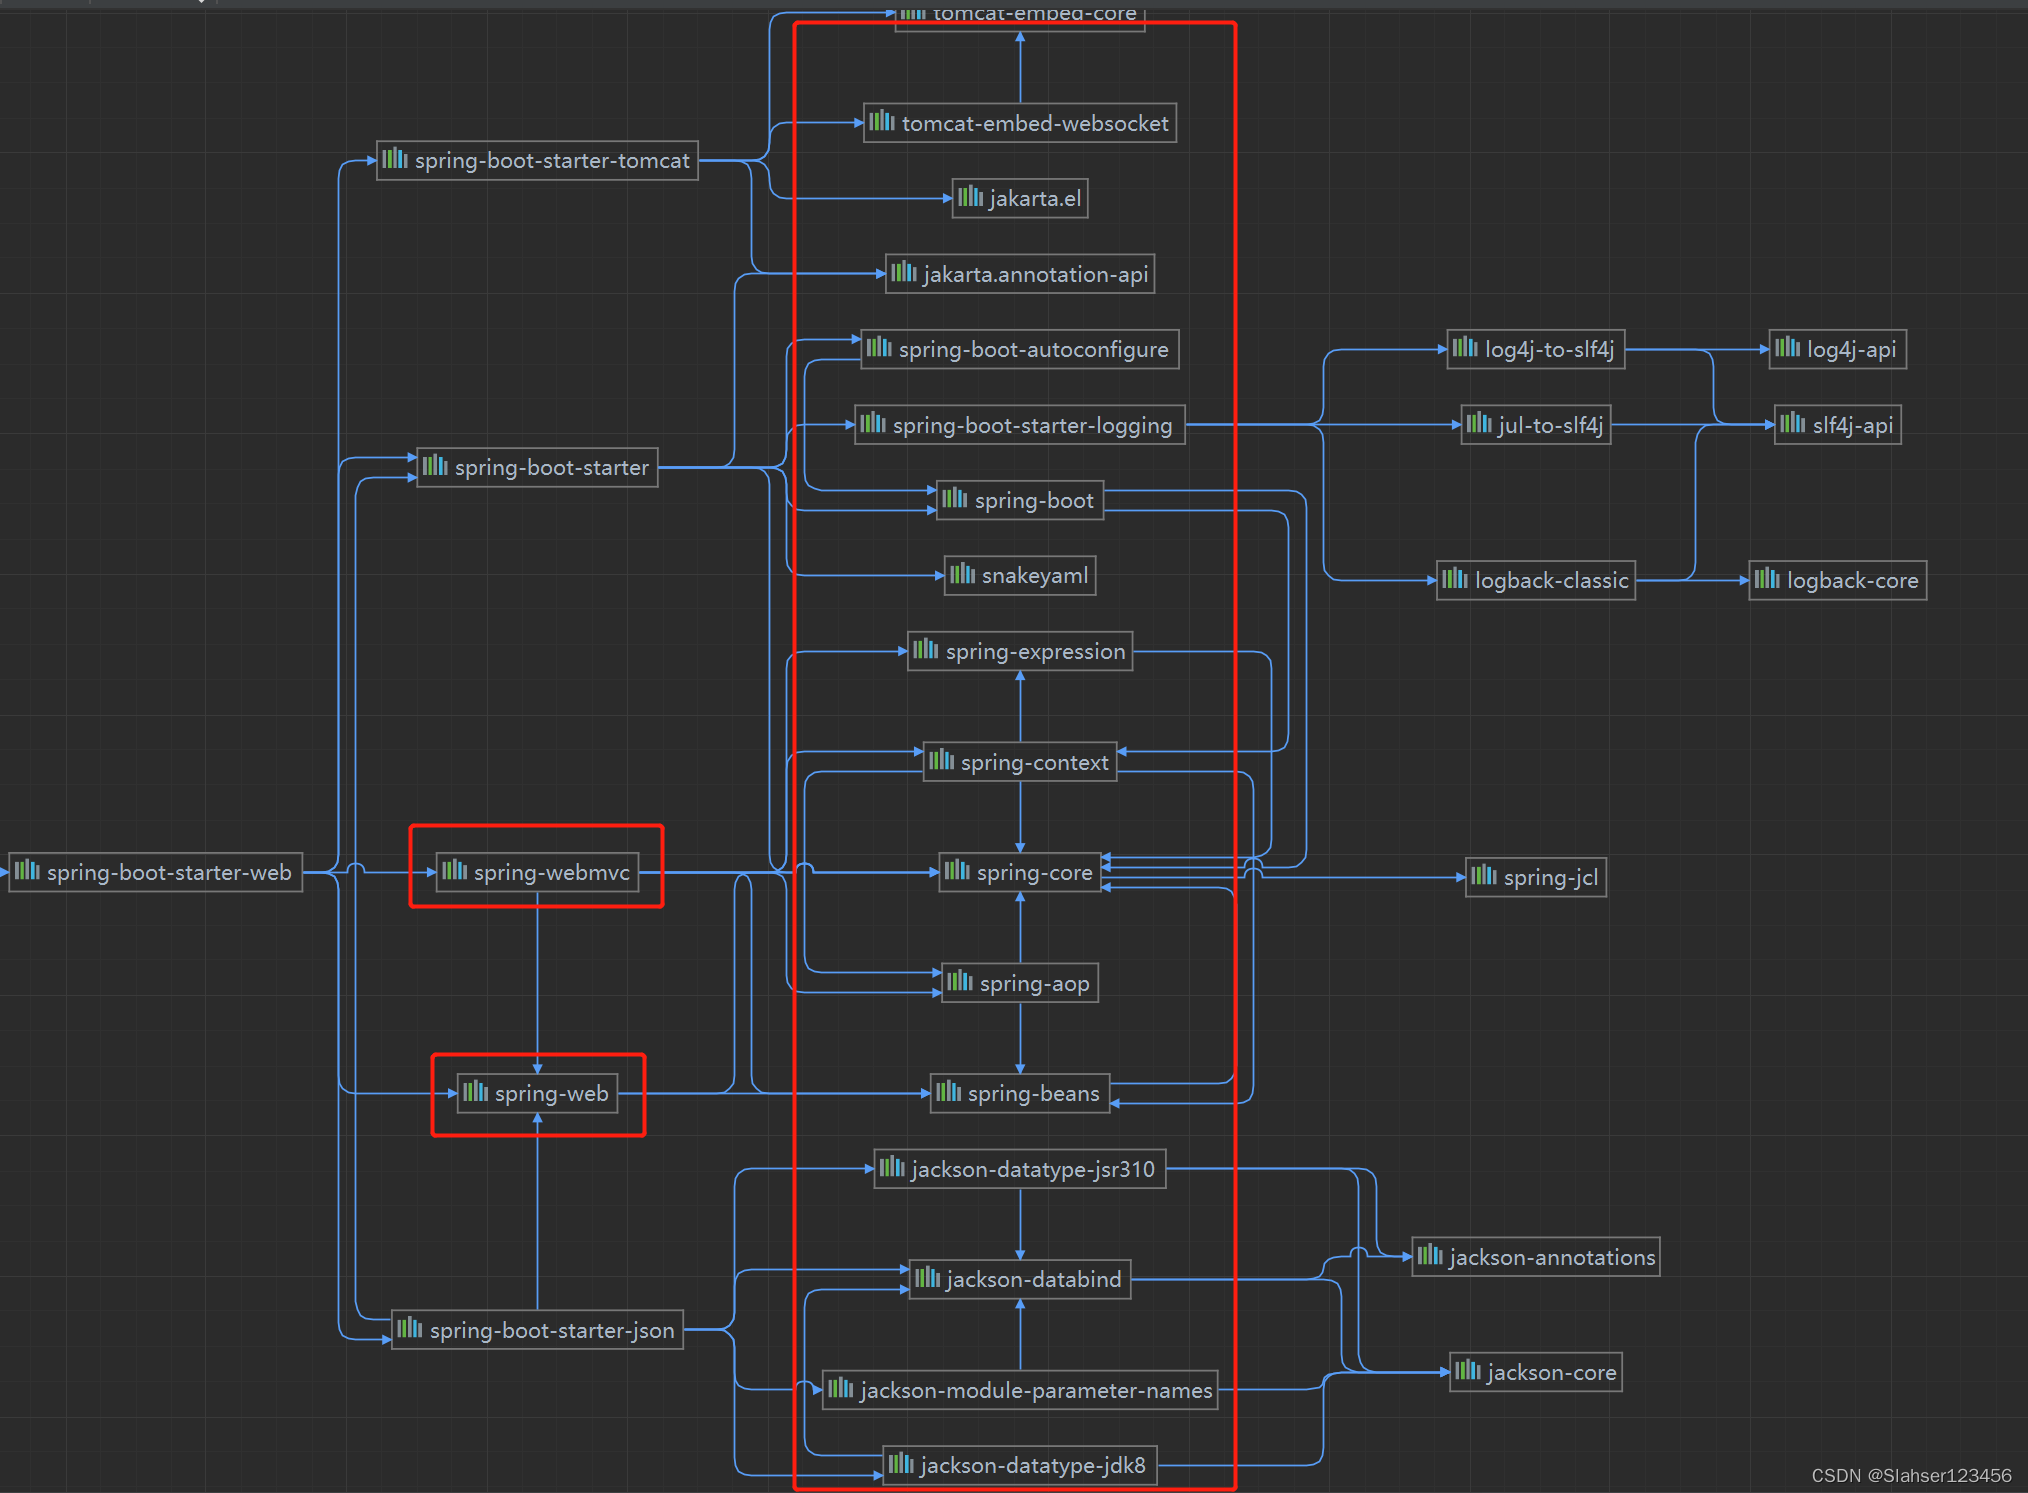The height and width of the screenshot is (1493, 2028).
Task: Click the jackson-annotations library icon
Action: (x=1431, y=1255)
